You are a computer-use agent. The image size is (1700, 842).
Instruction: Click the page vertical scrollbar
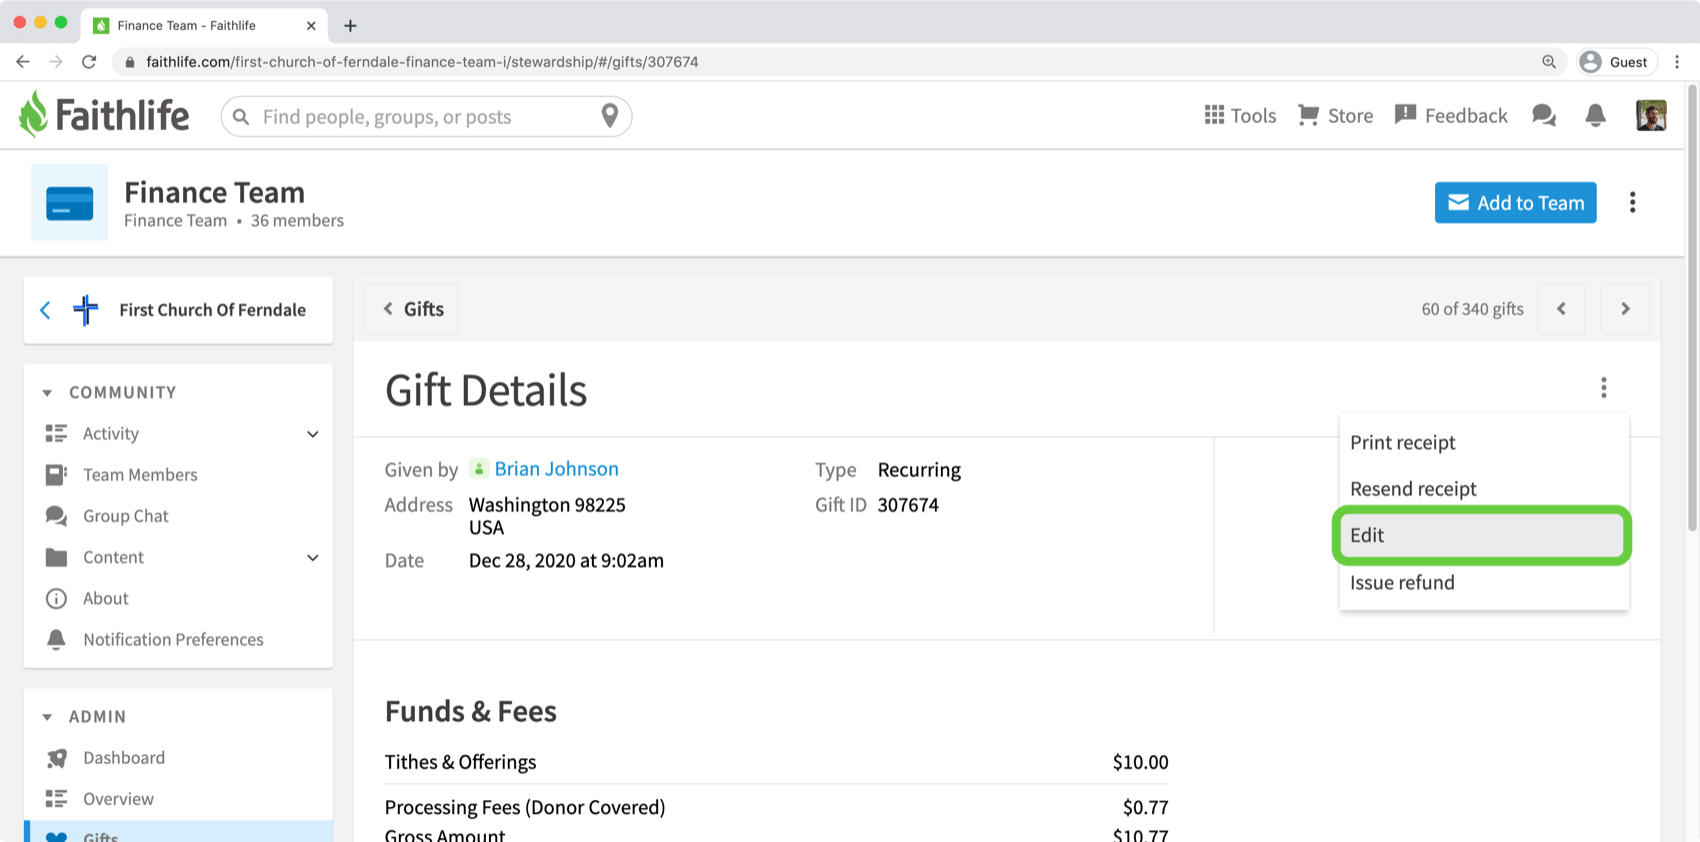[x=1692, y=310]
